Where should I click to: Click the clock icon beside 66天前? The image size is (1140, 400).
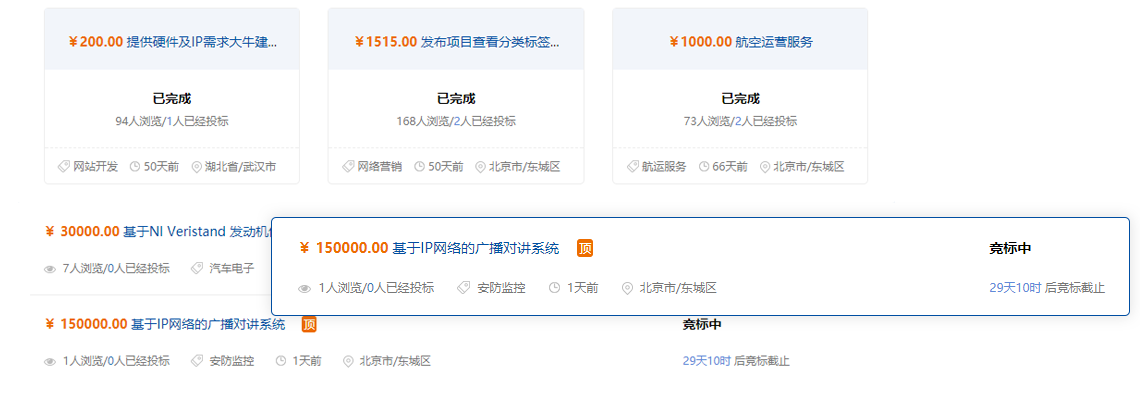(704, 166)
